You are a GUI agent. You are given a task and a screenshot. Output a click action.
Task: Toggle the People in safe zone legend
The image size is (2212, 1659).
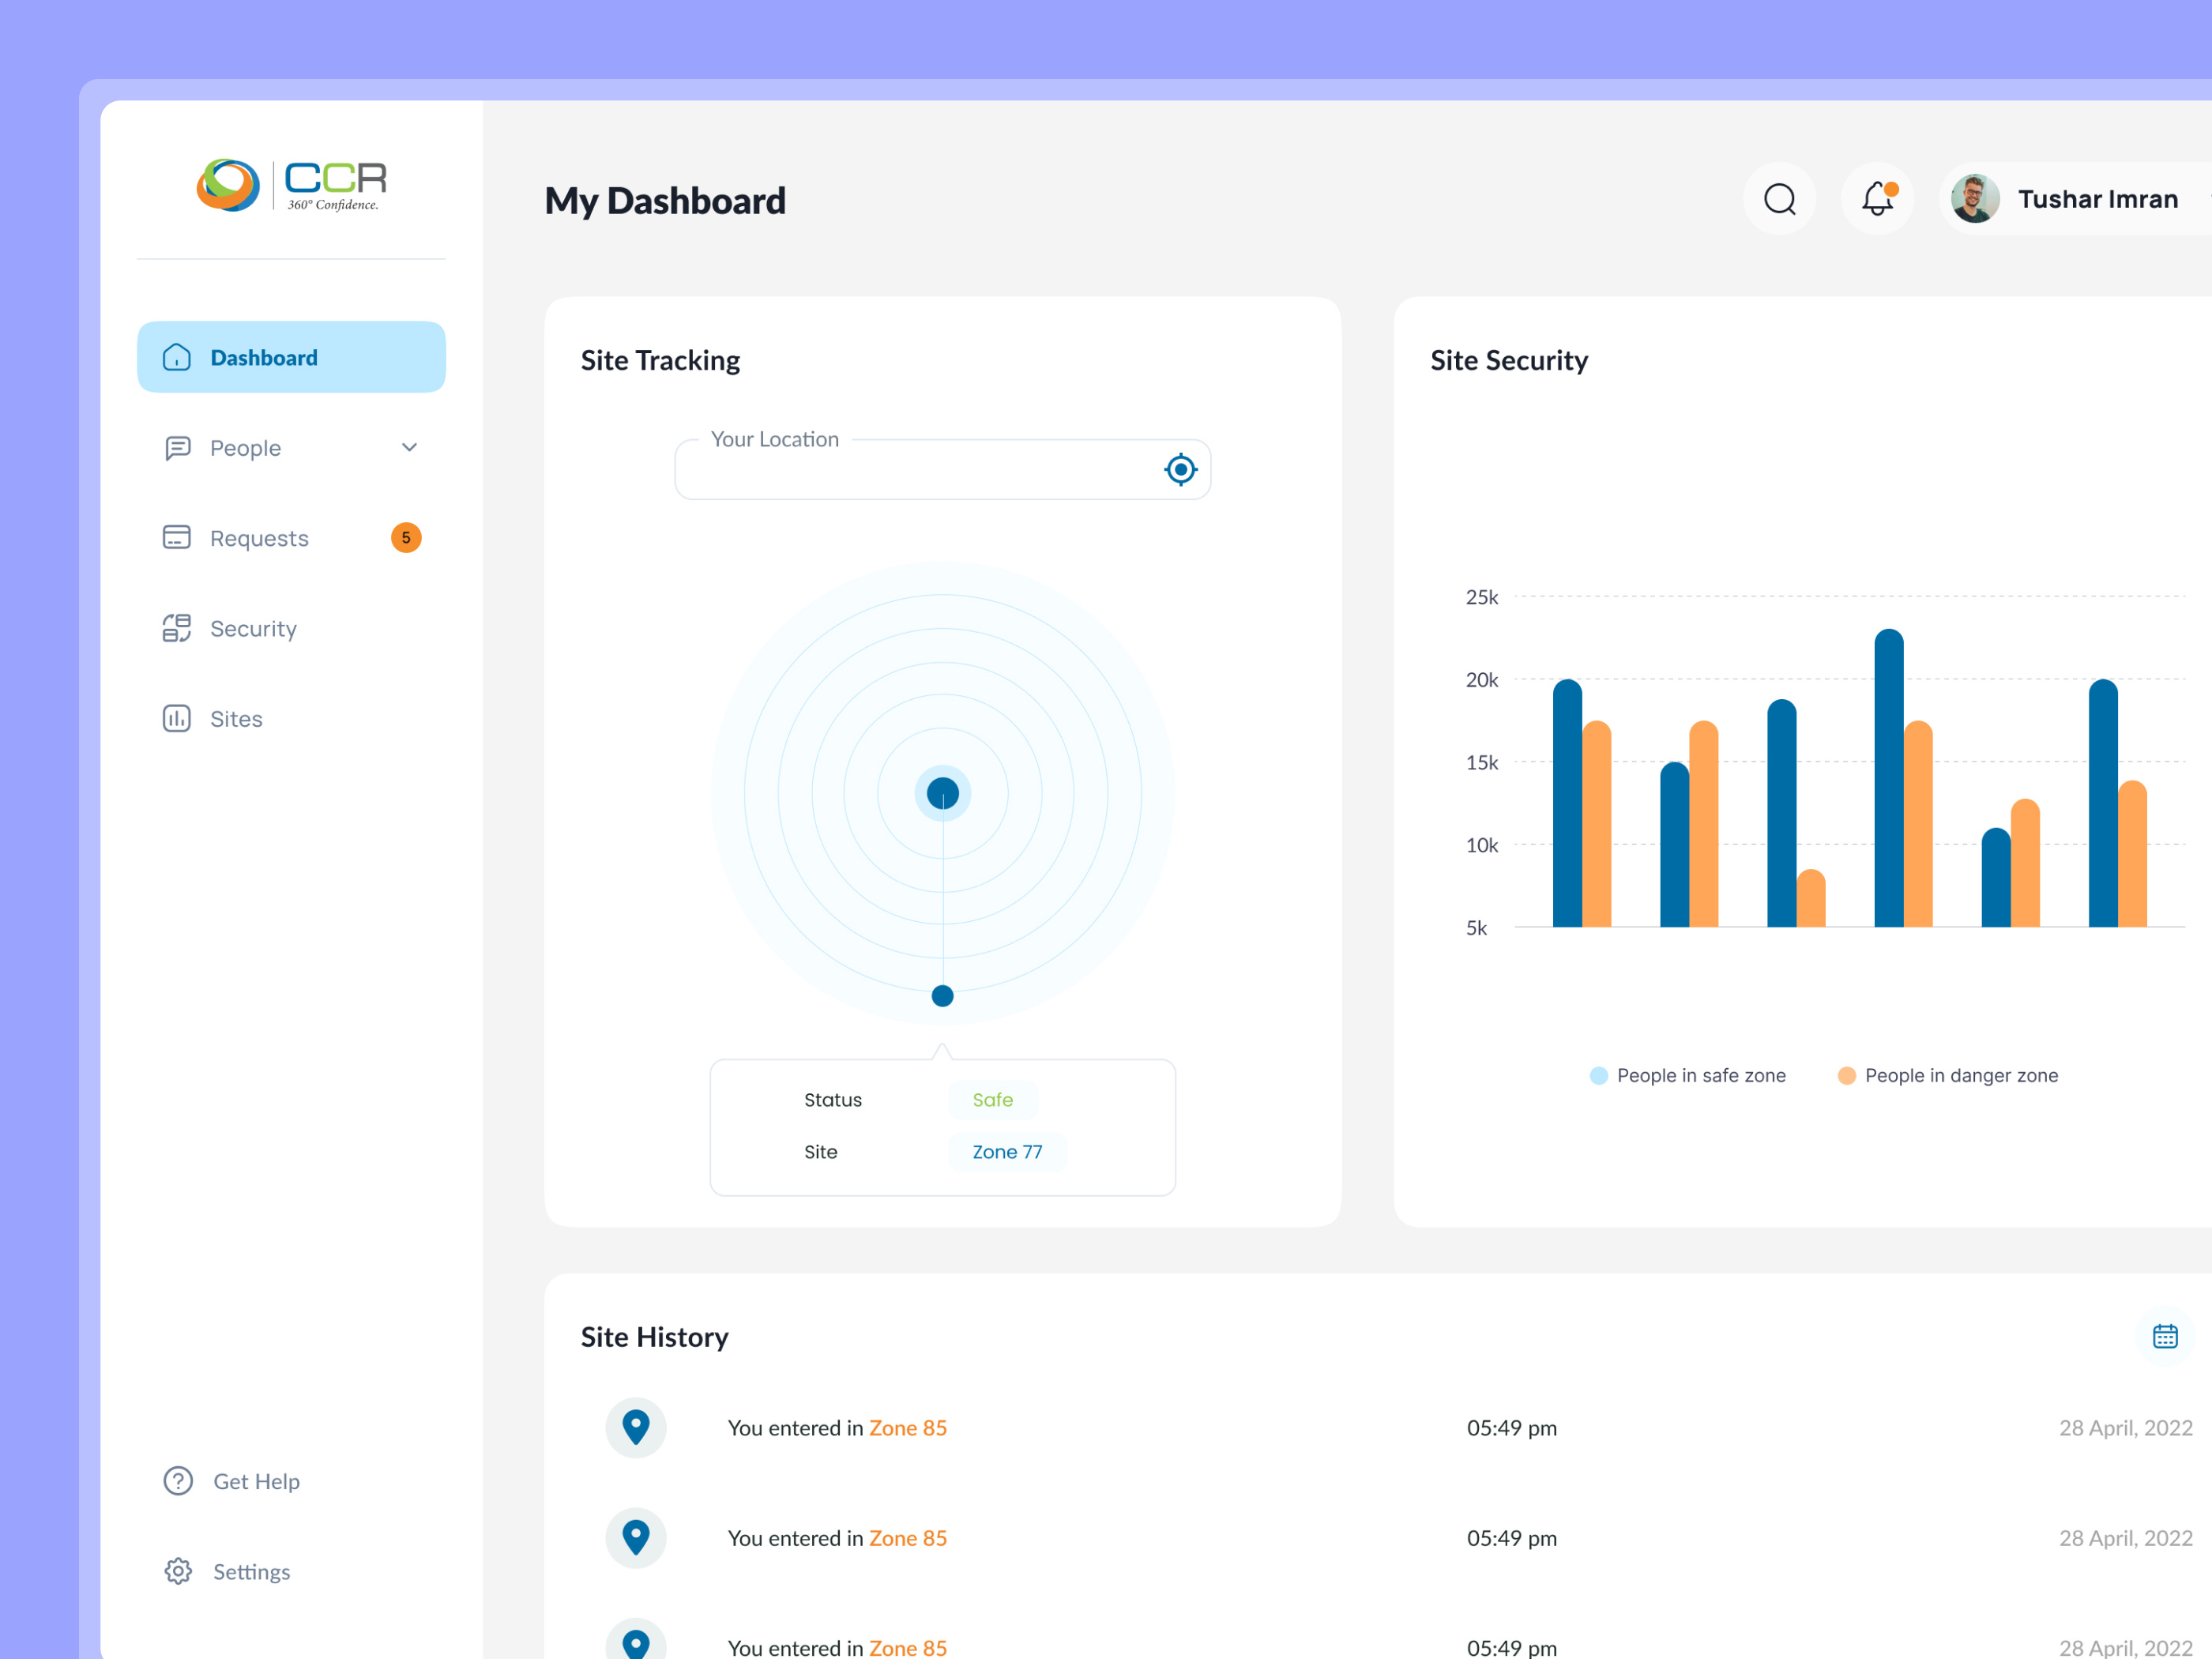click(x=1687, y=1075)
